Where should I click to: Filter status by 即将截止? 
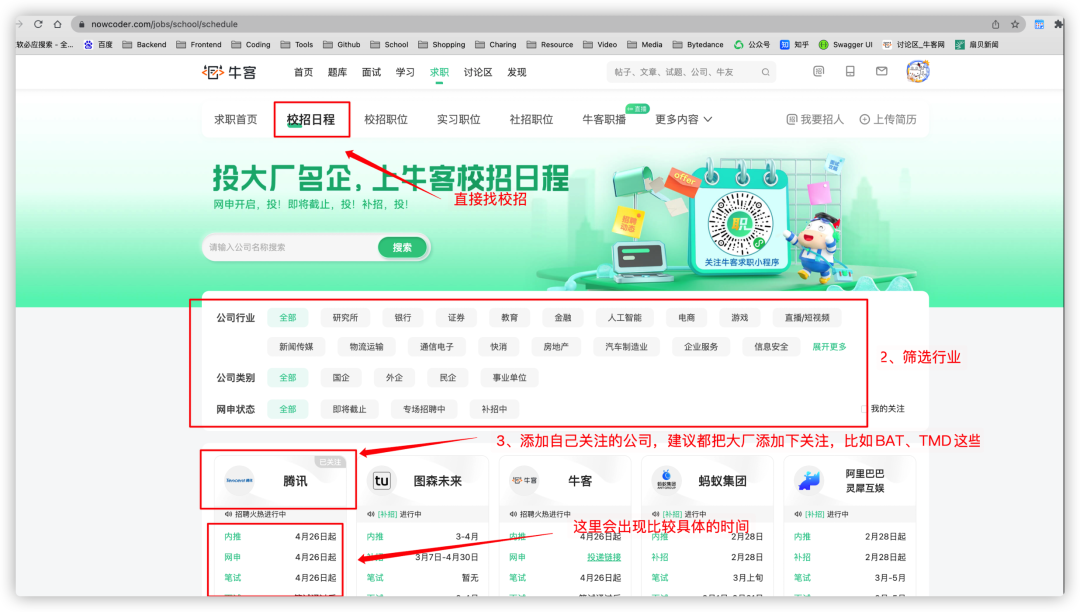pos(349,410)
